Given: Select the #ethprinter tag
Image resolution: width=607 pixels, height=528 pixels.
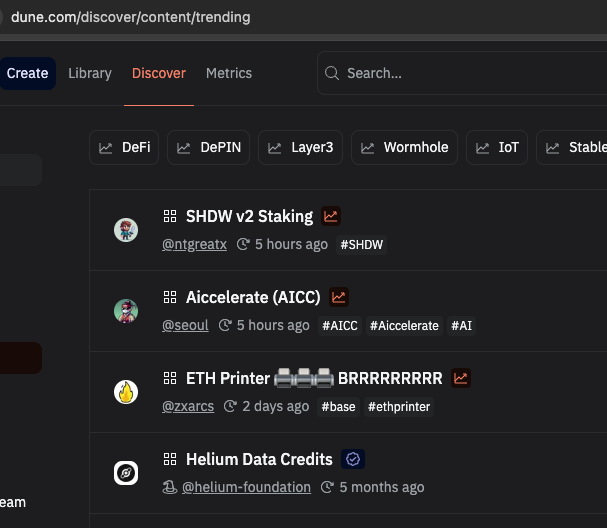Looking at the screenshot, I should pyautogui.click(x=399, y=406).
